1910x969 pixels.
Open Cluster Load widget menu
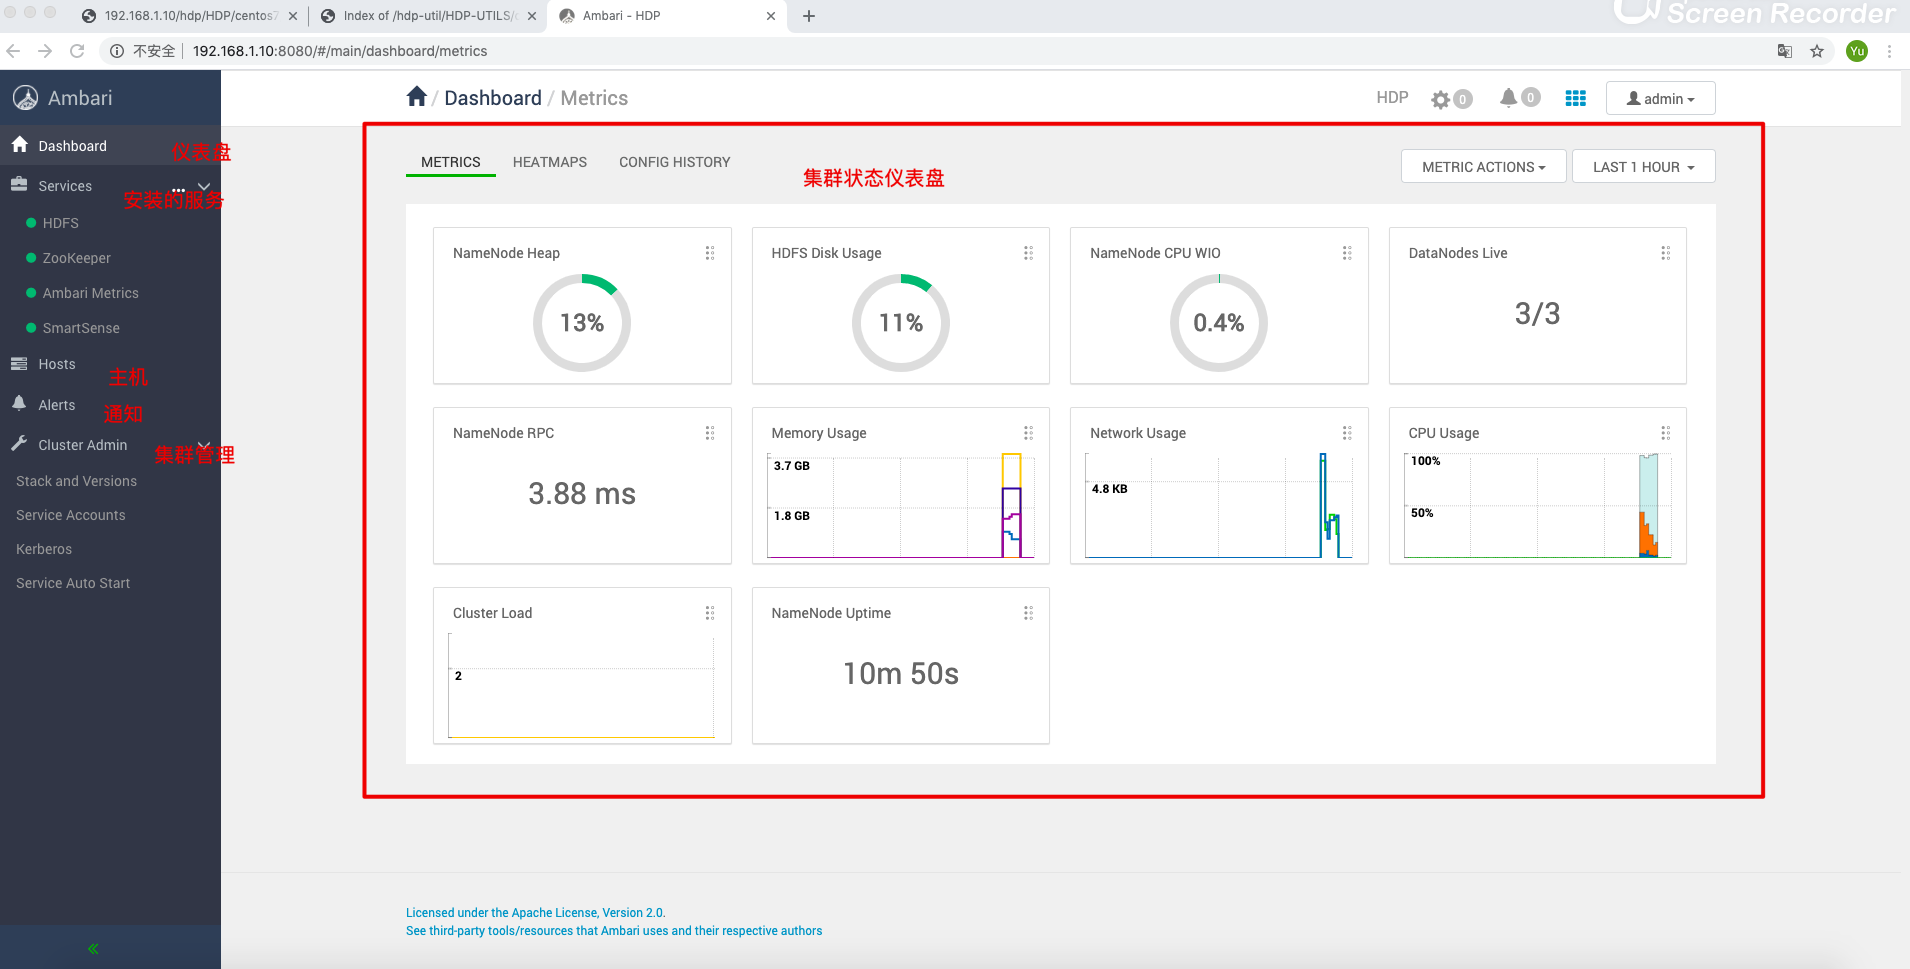point(710,613)
